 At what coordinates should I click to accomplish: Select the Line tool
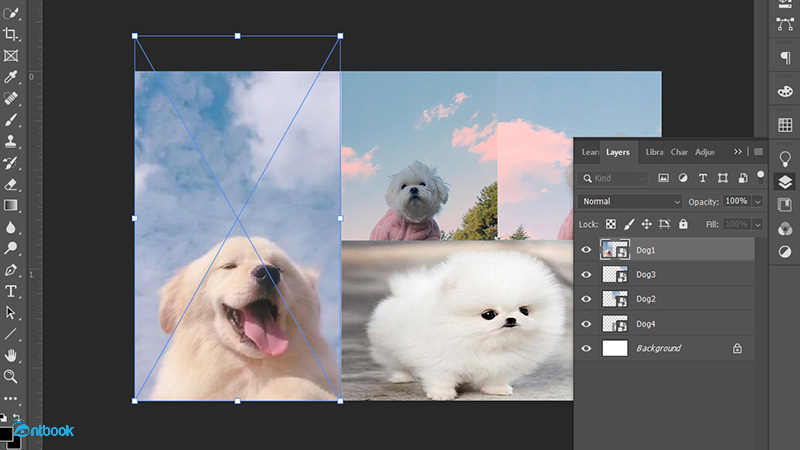tap(10, 334)
